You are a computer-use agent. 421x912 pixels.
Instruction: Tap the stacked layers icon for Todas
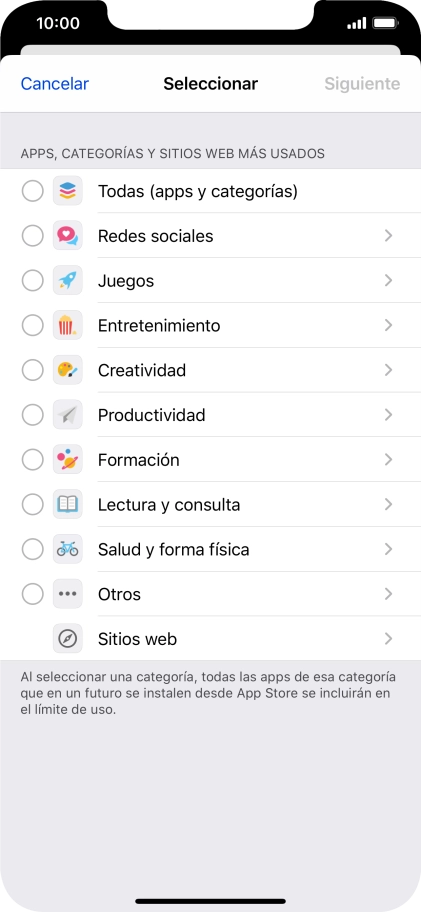pyautogui.click(x=67, y=191)
